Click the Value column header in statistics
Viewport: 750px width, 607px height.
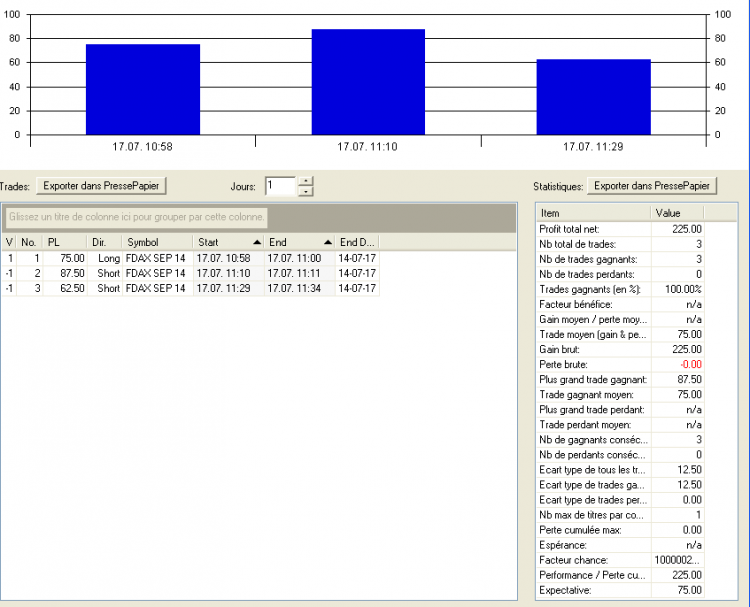click(x=677, y=213)
